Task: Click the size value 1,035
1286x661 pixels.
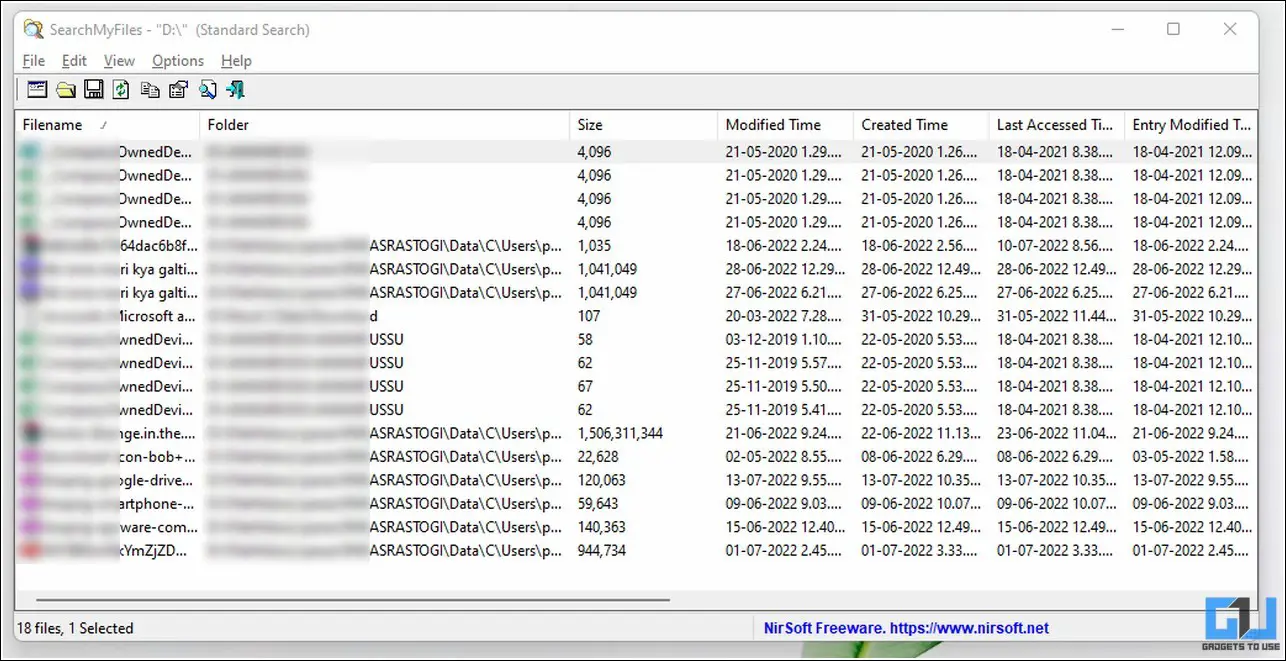Action: [594, 245]
